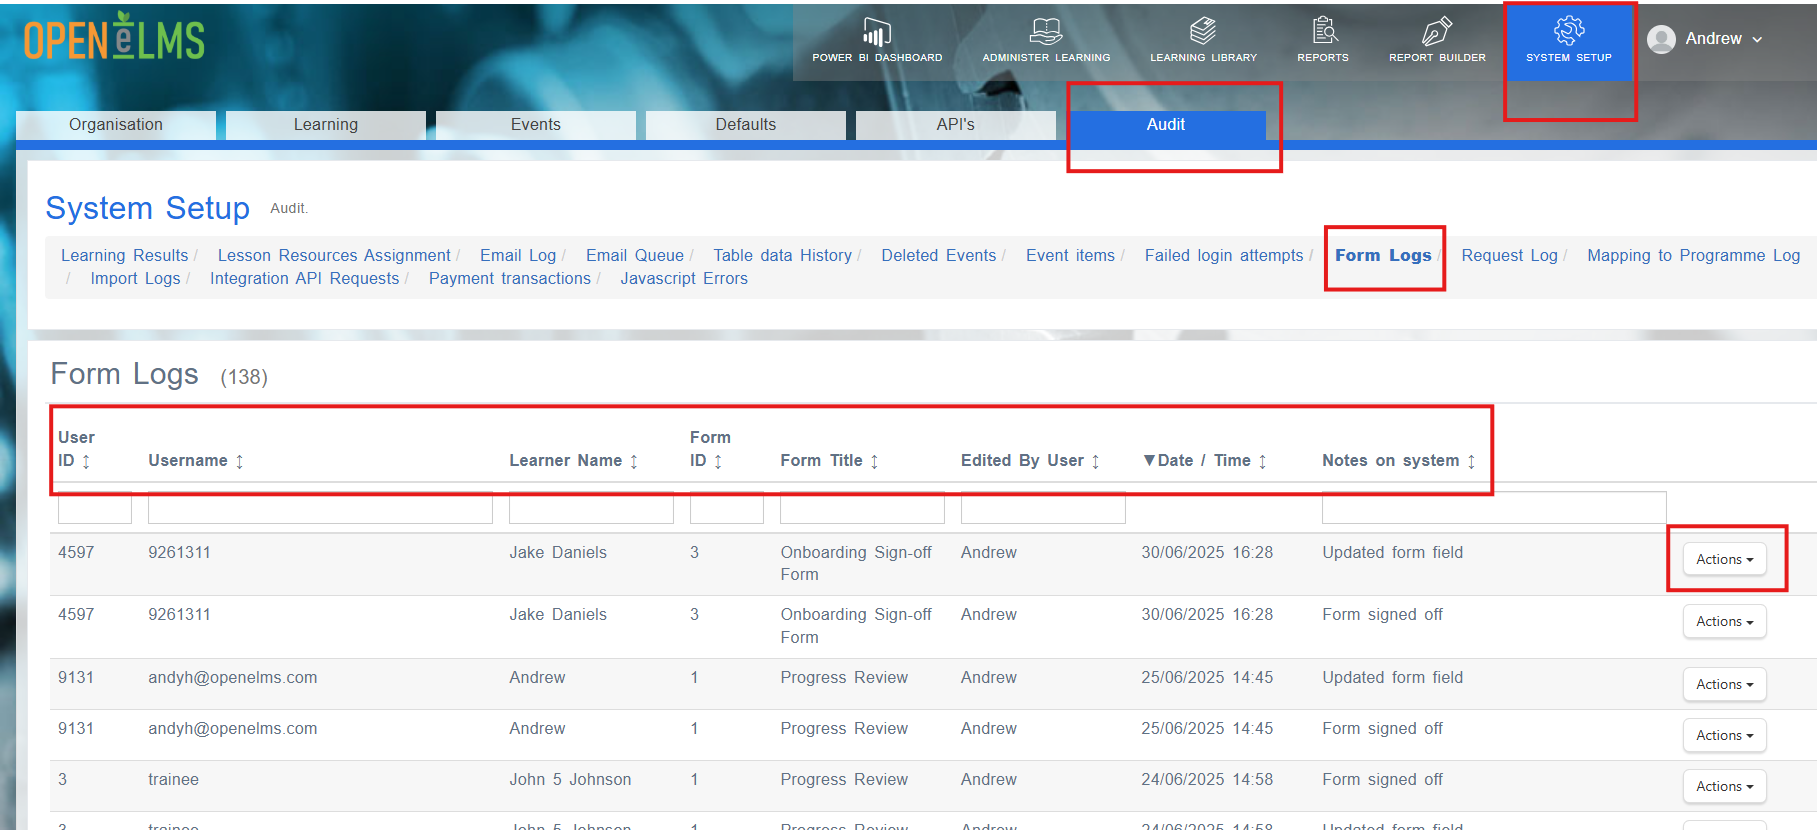This screenshot has height=830, width=1817.
Task: Click the Javascript Errors link
Action: 684,279
